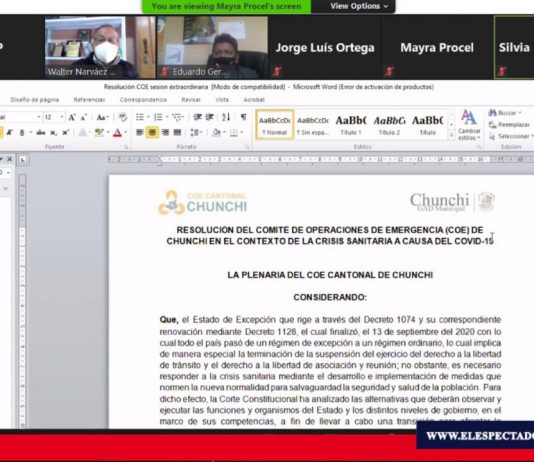Apply strikethrough formatting

41,133
